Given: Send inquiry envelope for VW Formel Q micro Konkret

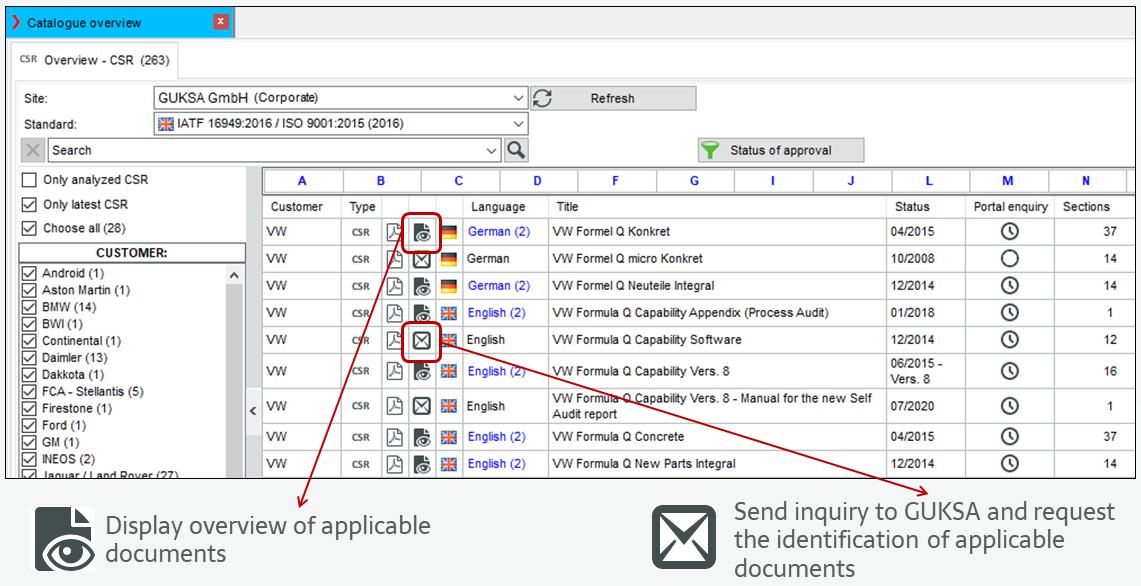Looking at the screenshot, I should point(422,259).
